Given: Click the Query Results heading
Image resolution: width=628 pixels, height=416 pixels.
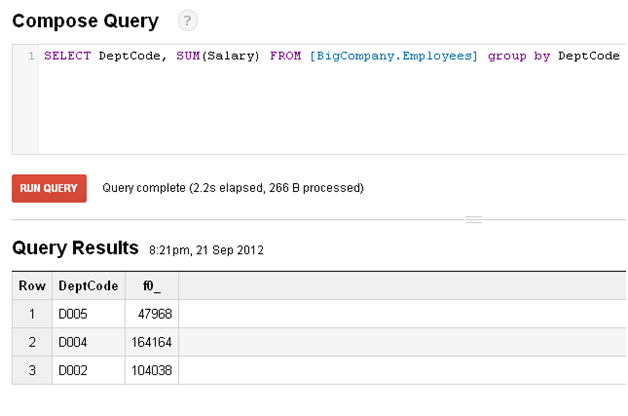Looking at the screenshot, I should [x=75, y=248].
